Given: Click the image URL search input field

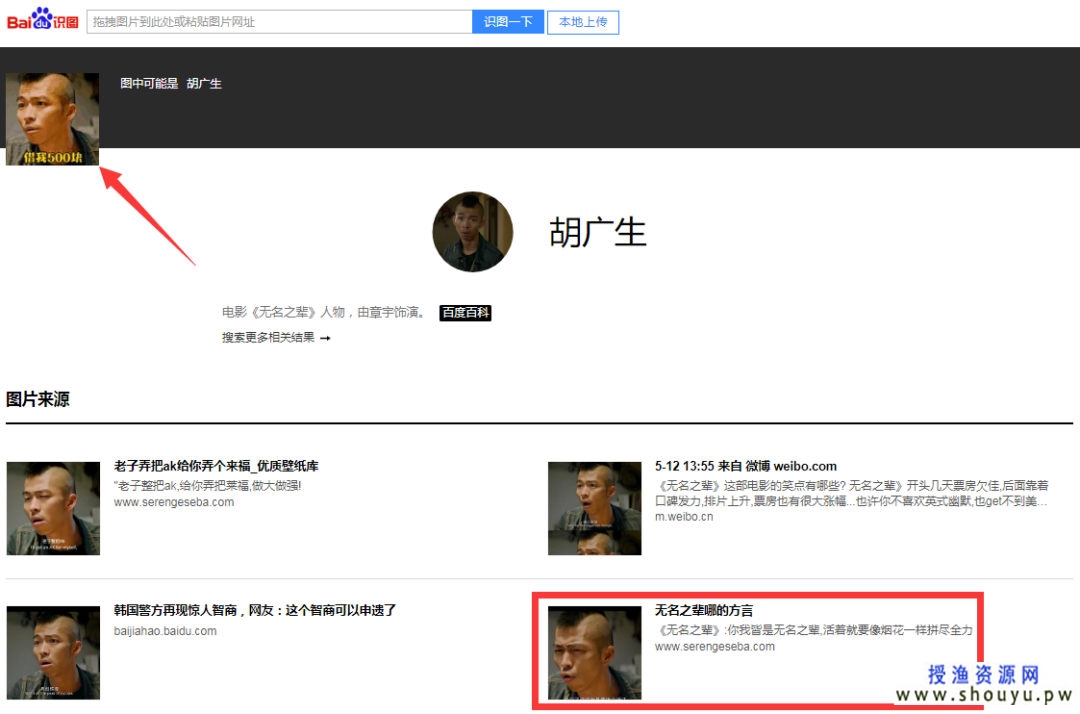Looking at the screenshot, I should pyautogui.click(x=278, y=21).
